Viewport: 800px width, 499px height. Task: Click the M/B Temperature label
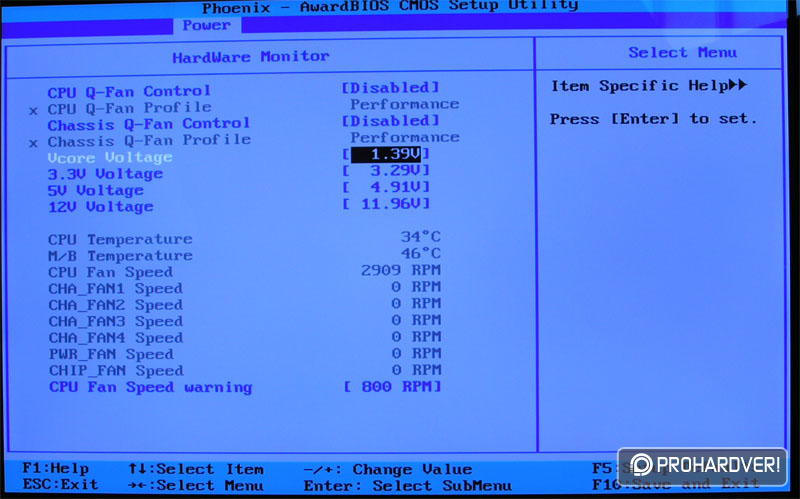click(x=120, y=256)
